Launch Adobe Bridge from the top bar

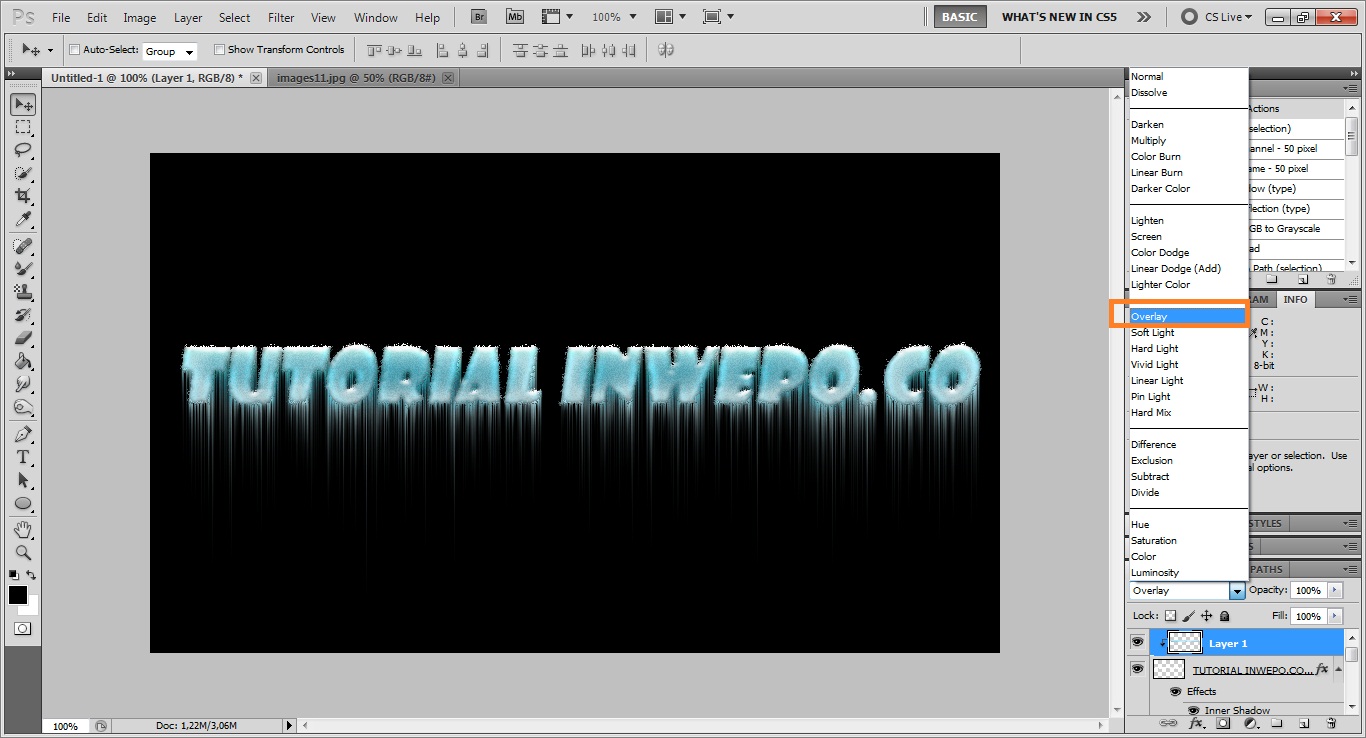pyautogui.click(x=479, y=17)
